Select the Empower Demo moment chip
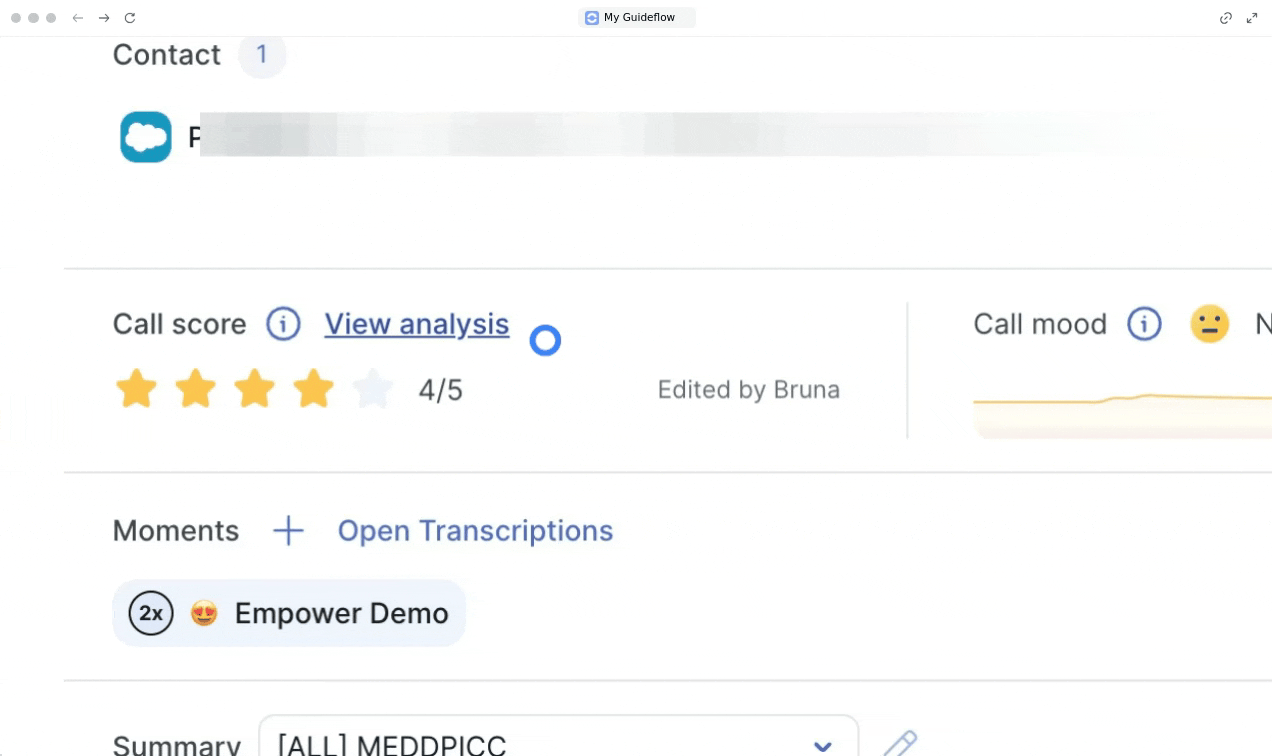 (289, 613)
